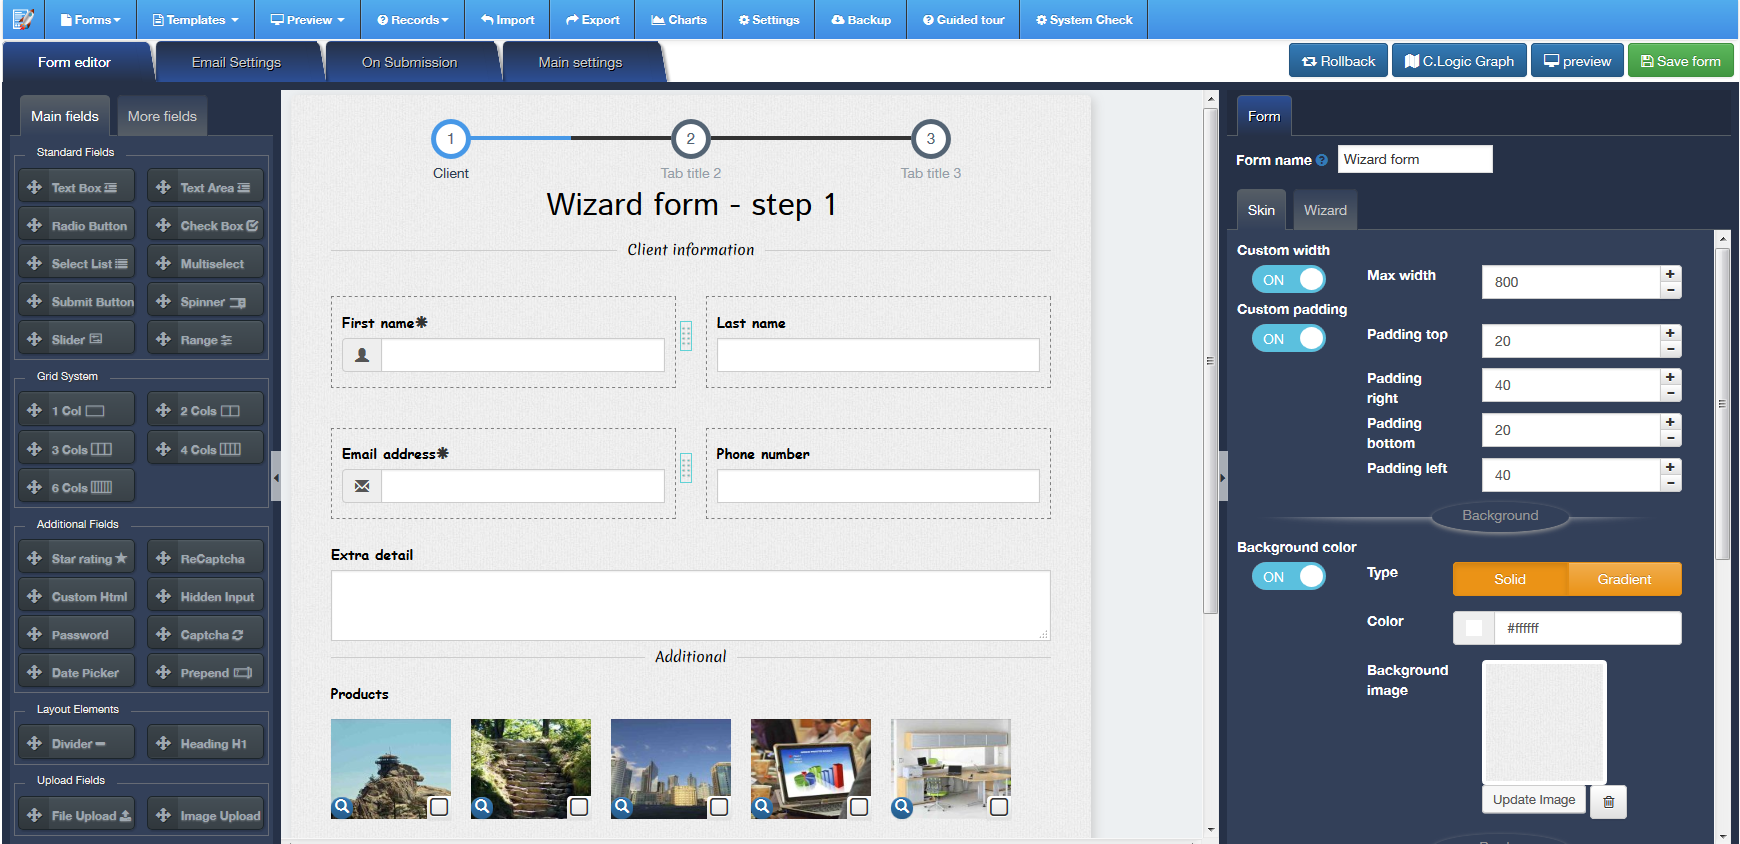Increase Padding right with plus stepper
The image size is (1740, 844).
[1670, 377]
